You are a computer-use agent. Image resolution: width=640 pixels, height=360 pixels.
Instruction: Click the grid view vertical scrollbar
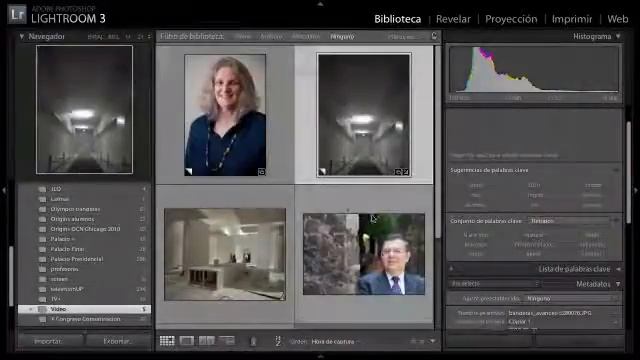[438, 143]
